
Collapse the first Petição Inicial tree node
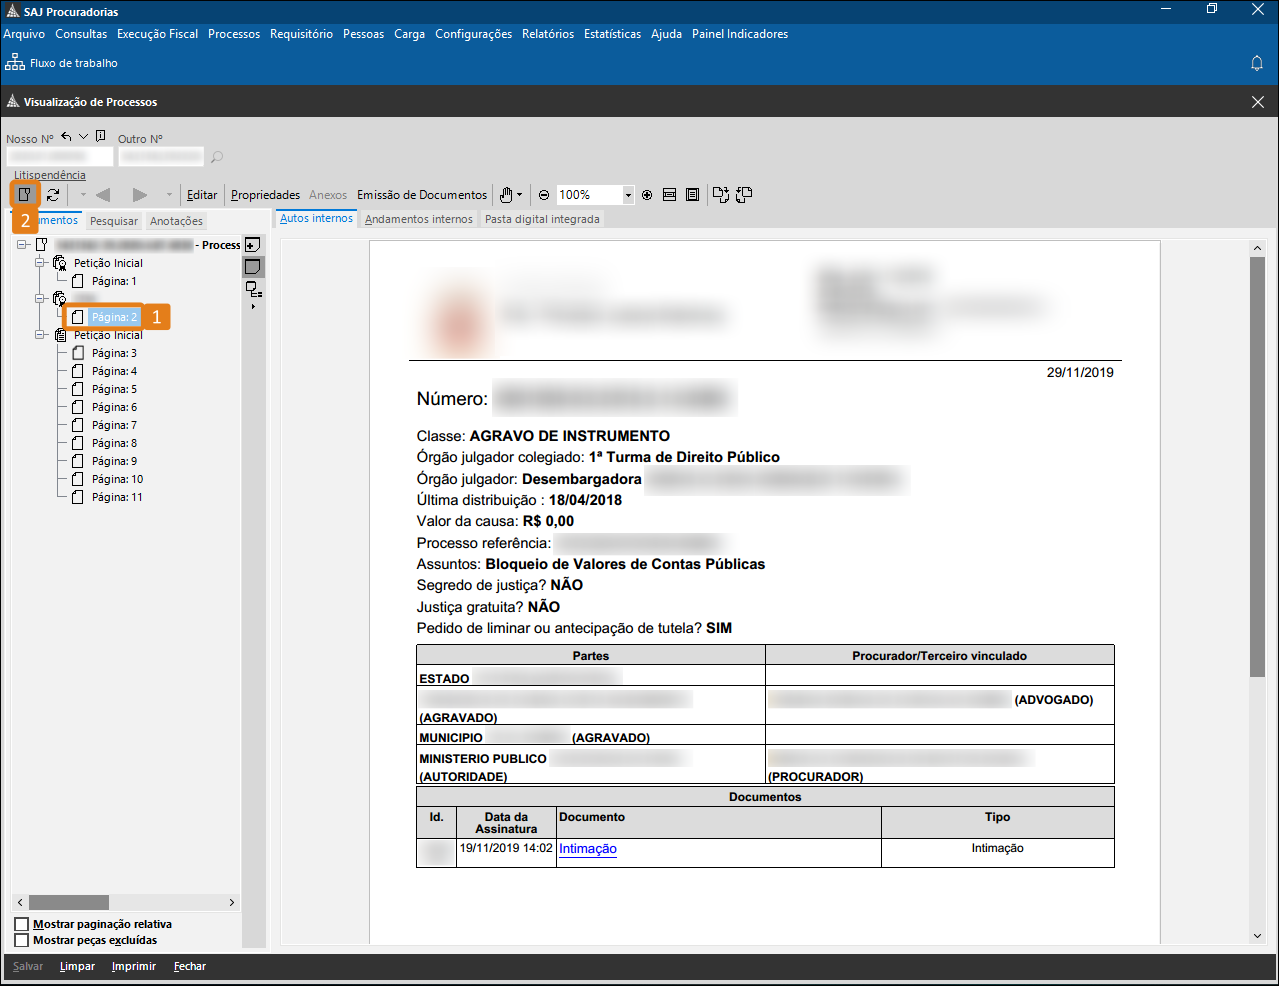click(41, 263)
